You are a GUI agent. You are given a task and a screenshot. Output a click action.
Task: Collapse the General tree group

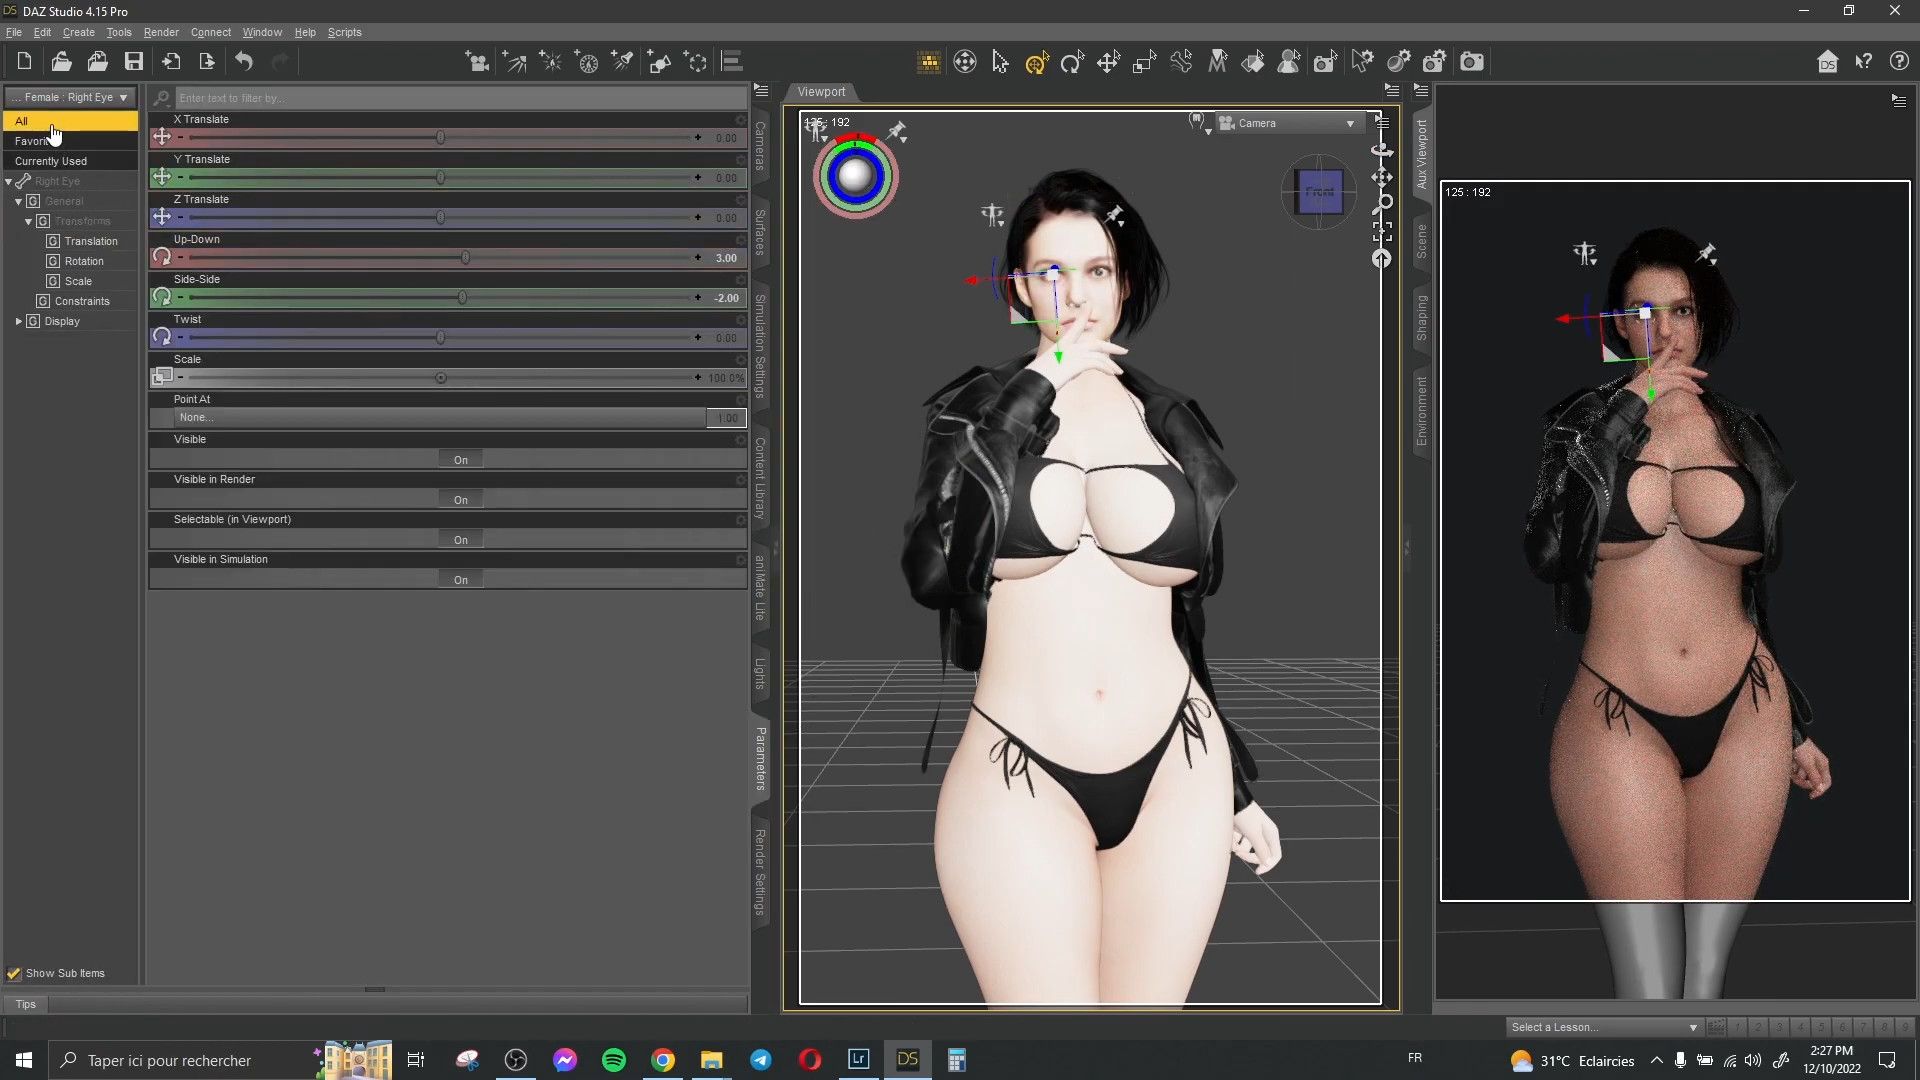(18, 202)
